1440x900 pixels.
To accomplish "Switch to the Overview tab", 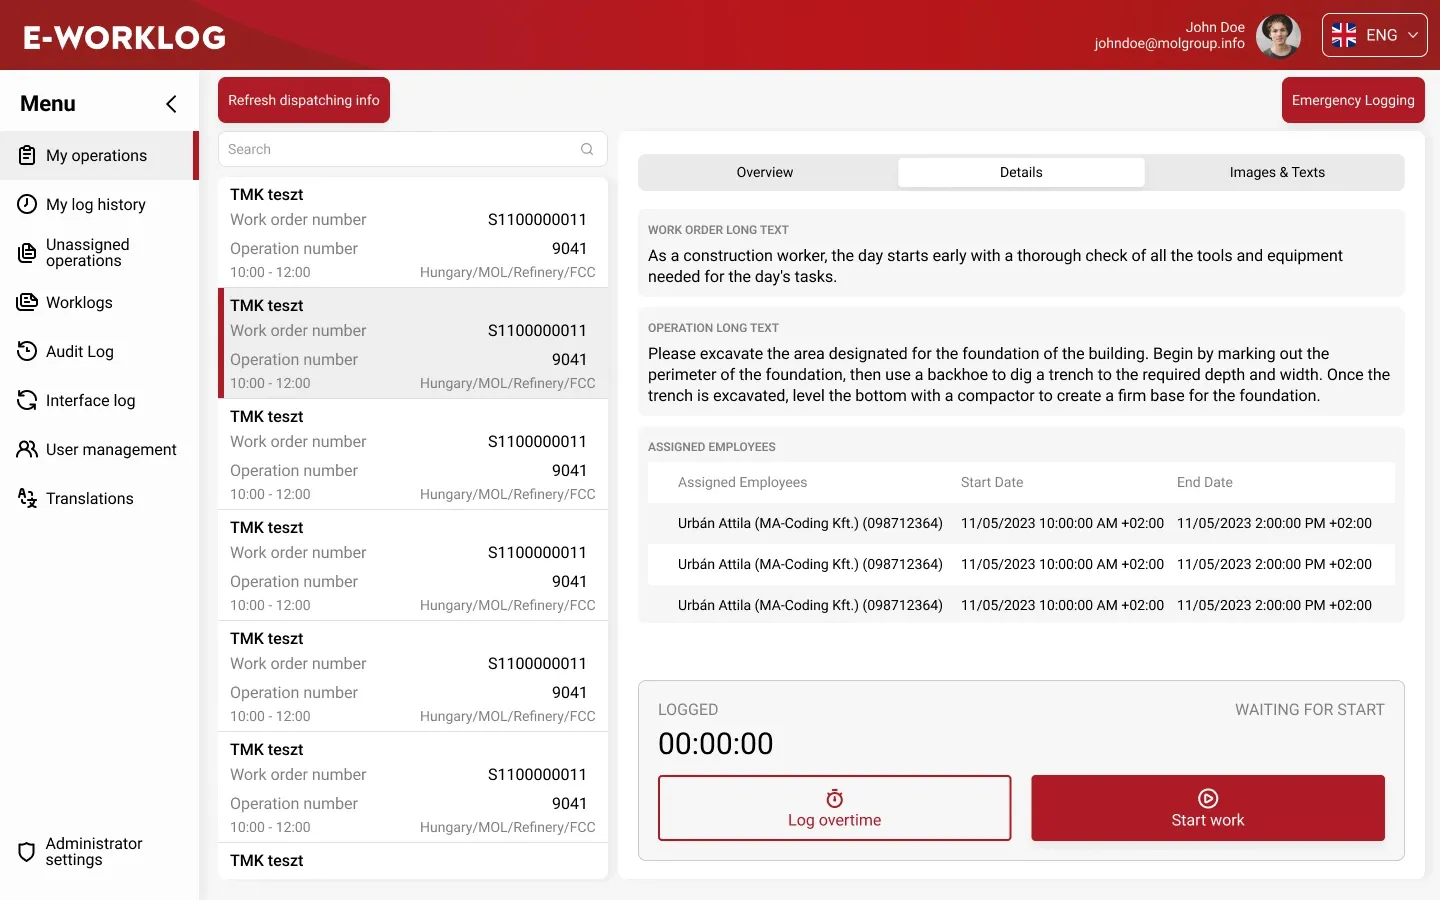I will (x=765, y=172).
